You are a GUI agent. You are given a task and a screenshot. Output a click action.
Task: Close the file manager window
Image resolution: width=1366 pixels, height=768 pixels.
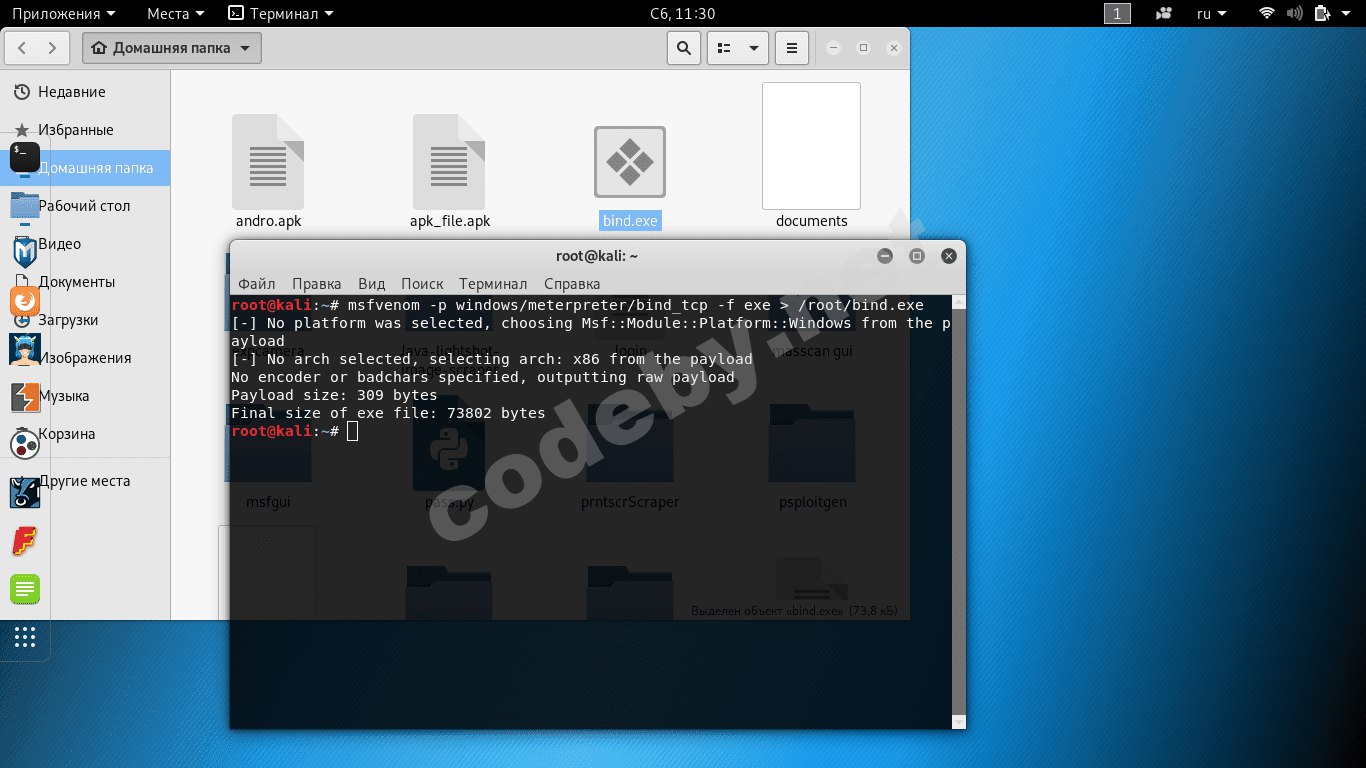pos(894,47)
